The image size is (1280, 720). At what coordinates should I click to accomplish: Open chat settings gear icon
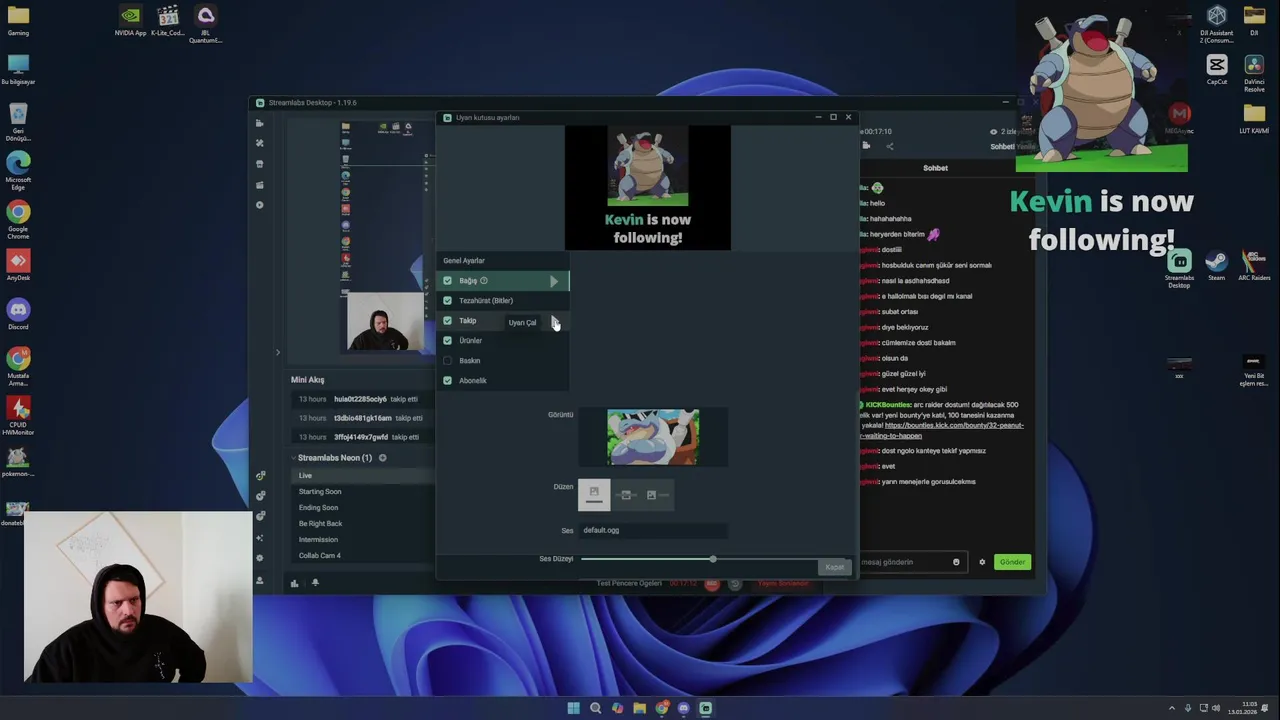(982, 562)
